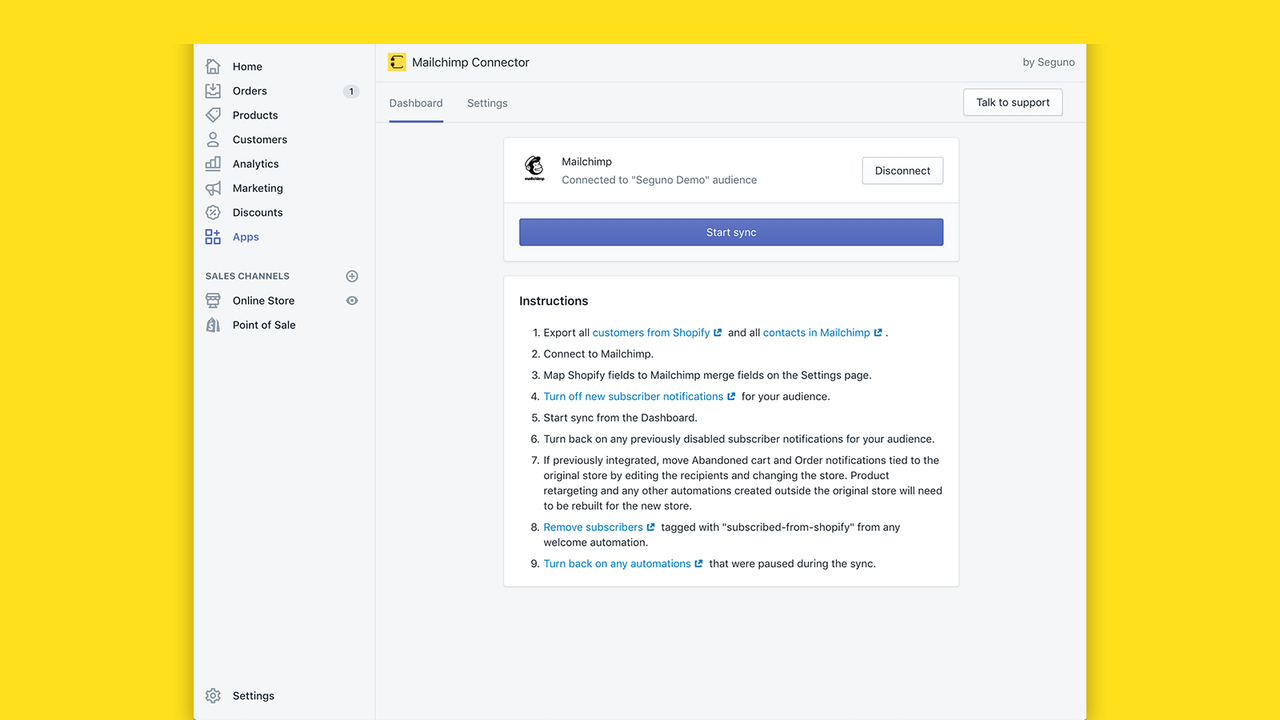Click the Point of Sale bag icon
1280x720 pixels.
tap(213, 325)
